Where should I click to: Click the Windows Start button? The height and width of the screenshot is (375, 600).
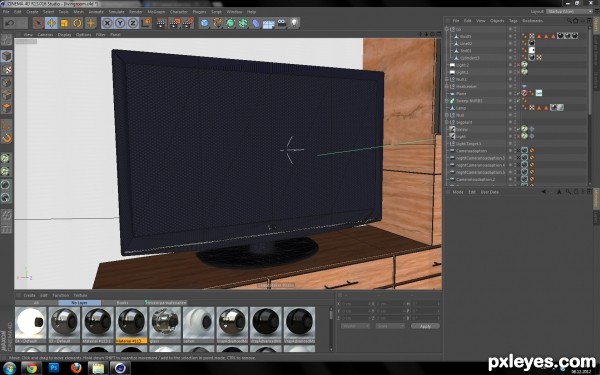[x=9, y=368]
